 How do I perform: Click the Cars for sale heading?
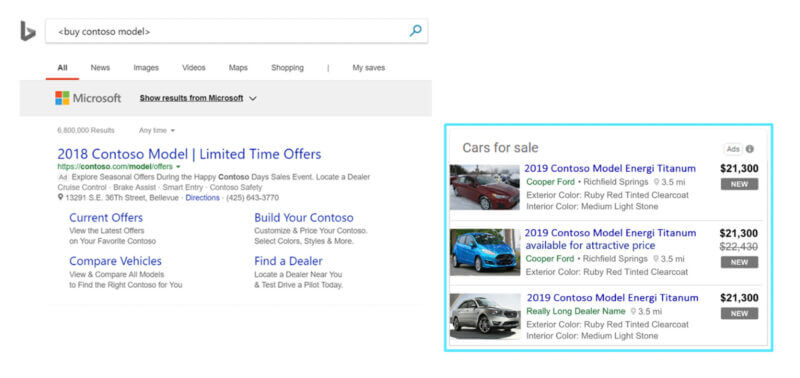point(500,148)
